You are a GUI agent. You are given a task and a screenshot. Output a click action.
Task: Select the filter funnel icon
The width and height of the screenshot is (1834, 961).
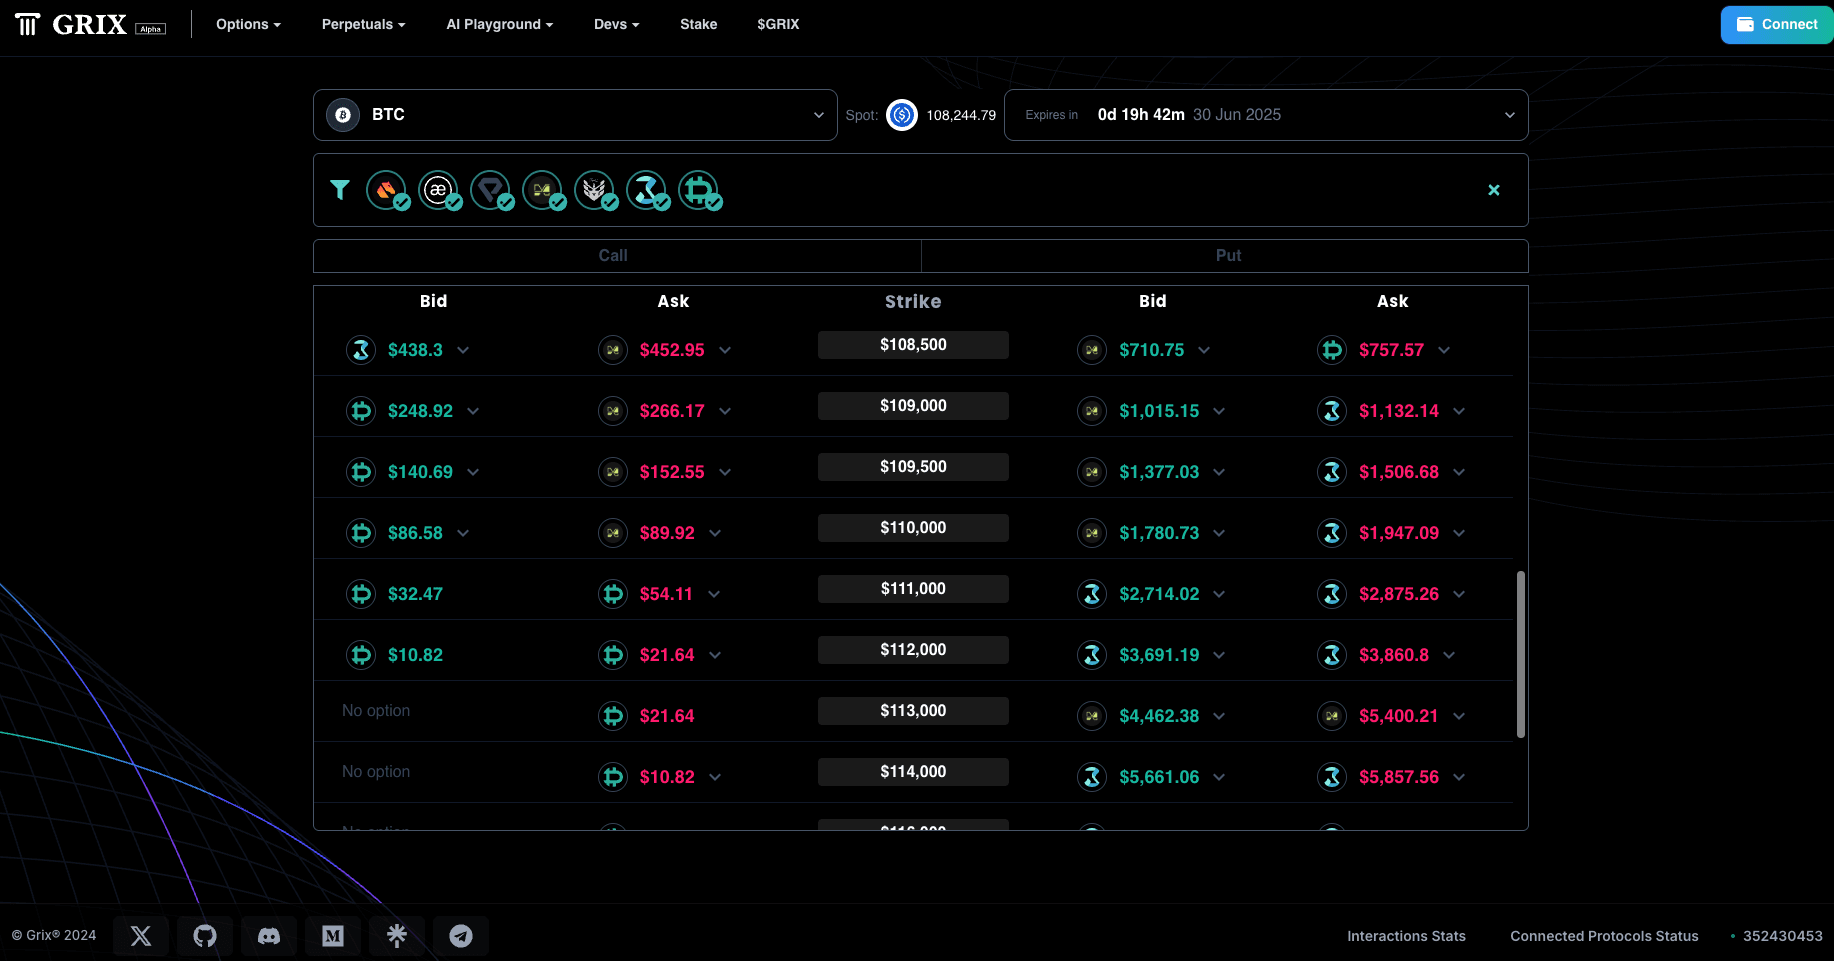tap(340, 189)
